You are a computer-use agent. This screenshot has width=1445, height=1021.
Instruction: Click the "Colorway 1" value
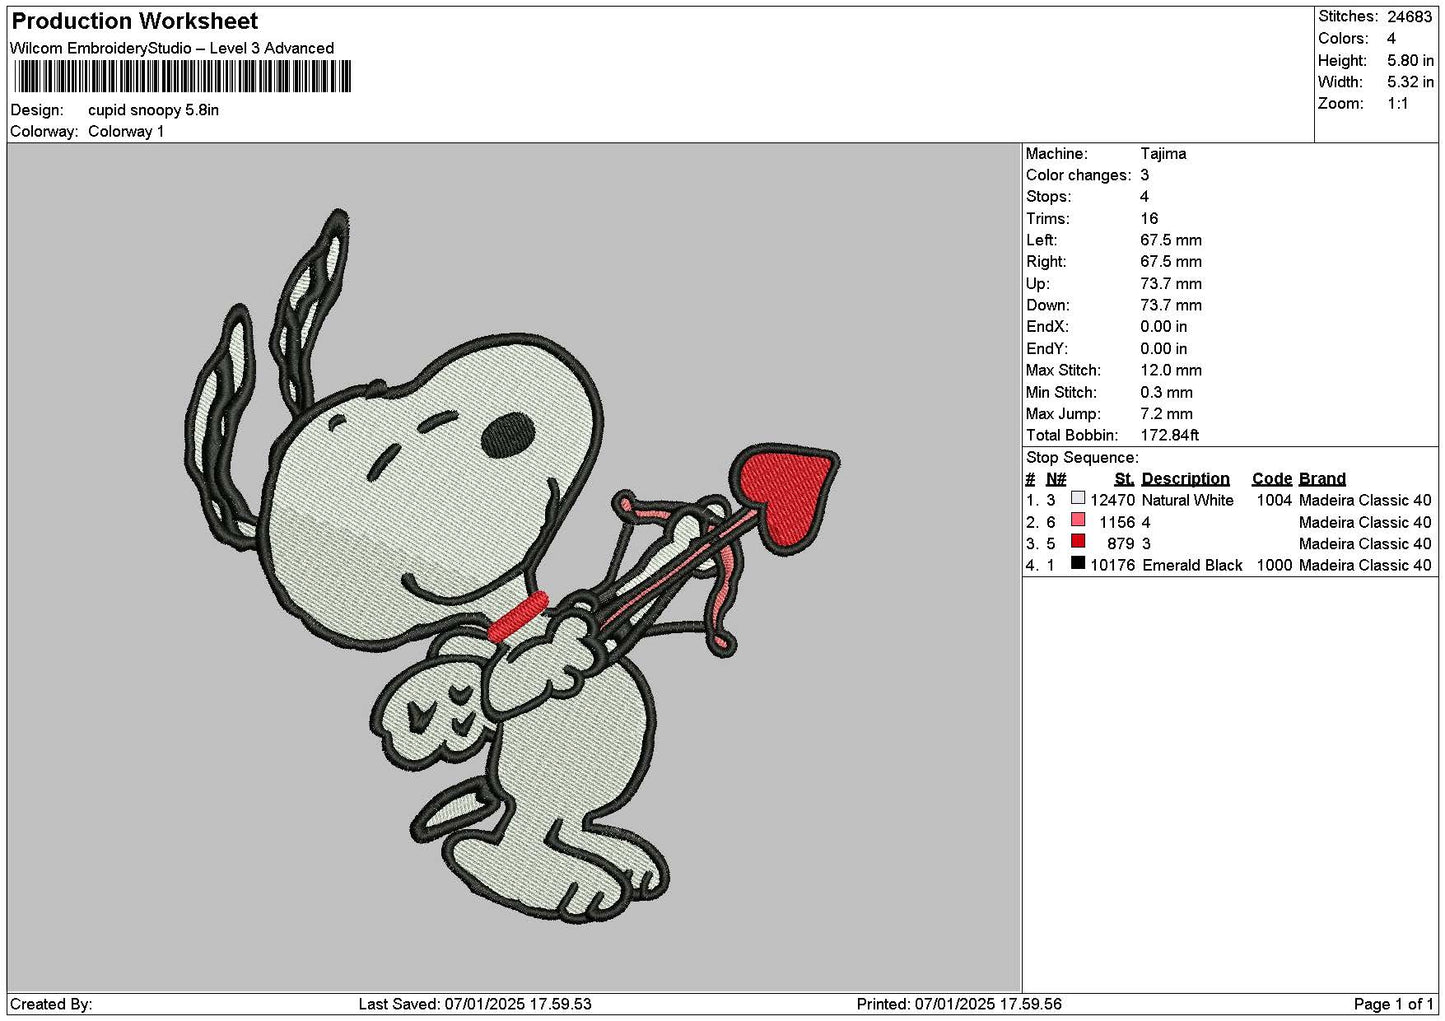(x=126, y=132)
